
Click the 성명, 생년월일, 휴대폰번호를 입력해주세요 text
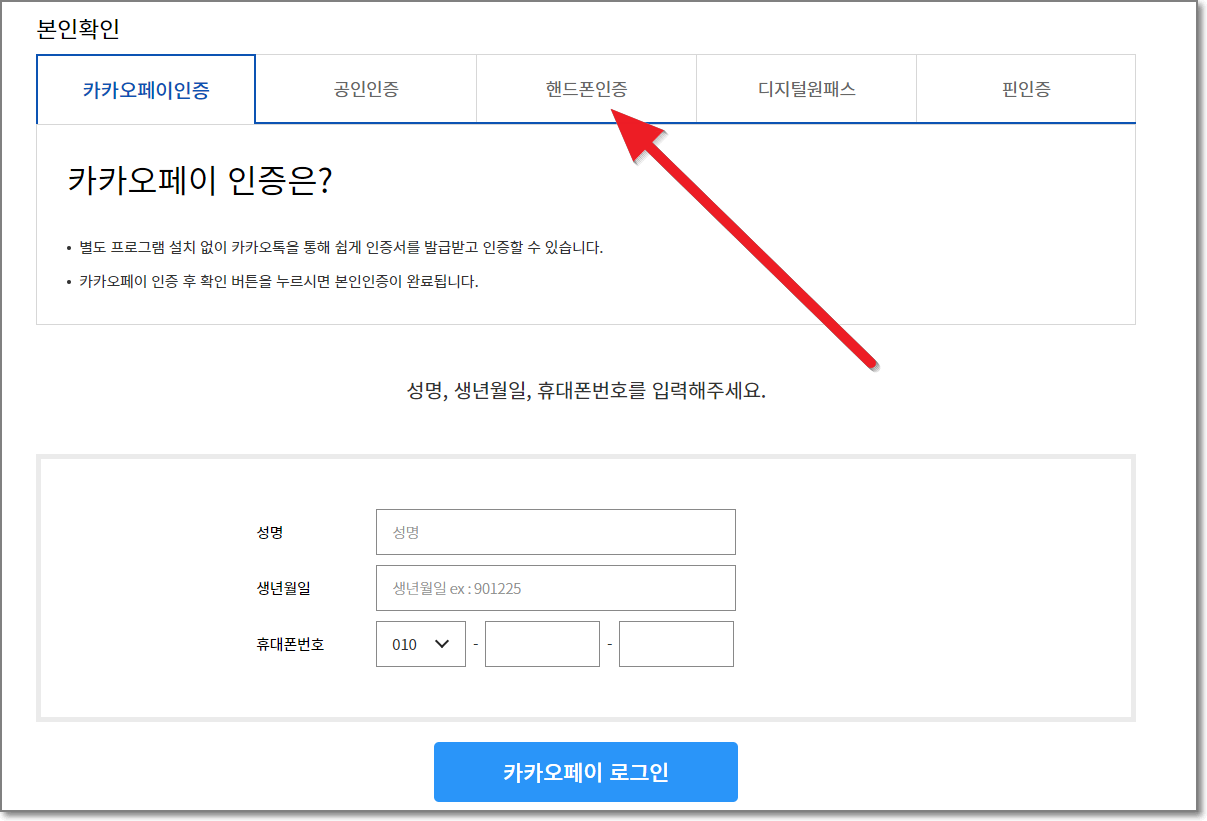[586, 390]
